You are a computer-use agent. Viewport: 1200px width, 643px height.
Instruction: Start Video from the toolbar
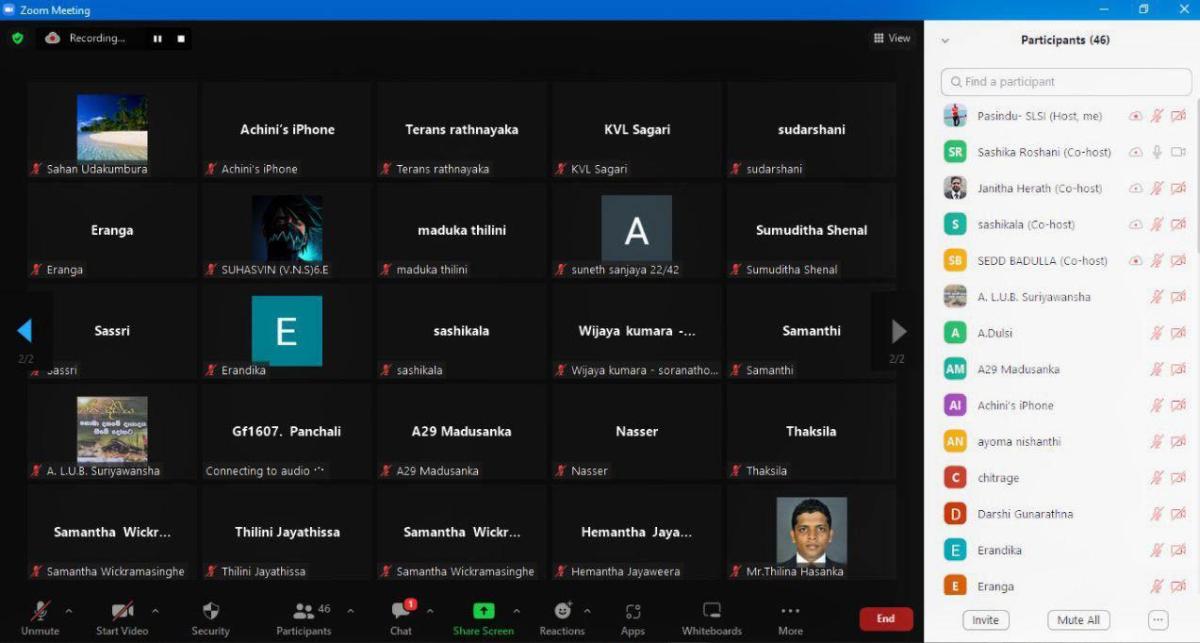(122, 617)
